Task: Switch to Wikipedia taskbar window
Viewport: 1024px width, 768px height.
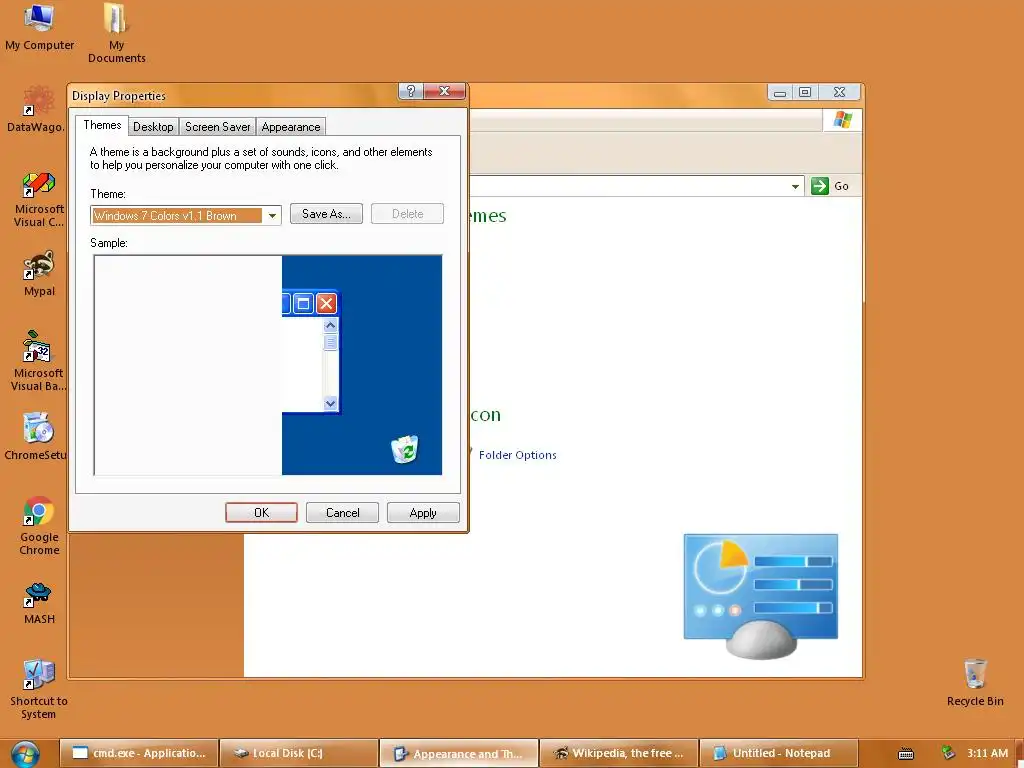Action: (x=618, y=753)
